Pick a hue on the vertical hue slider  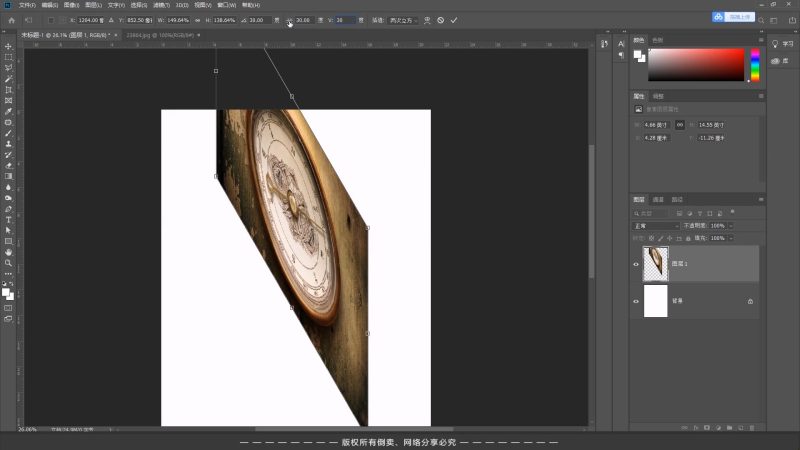tap(755, 65)
